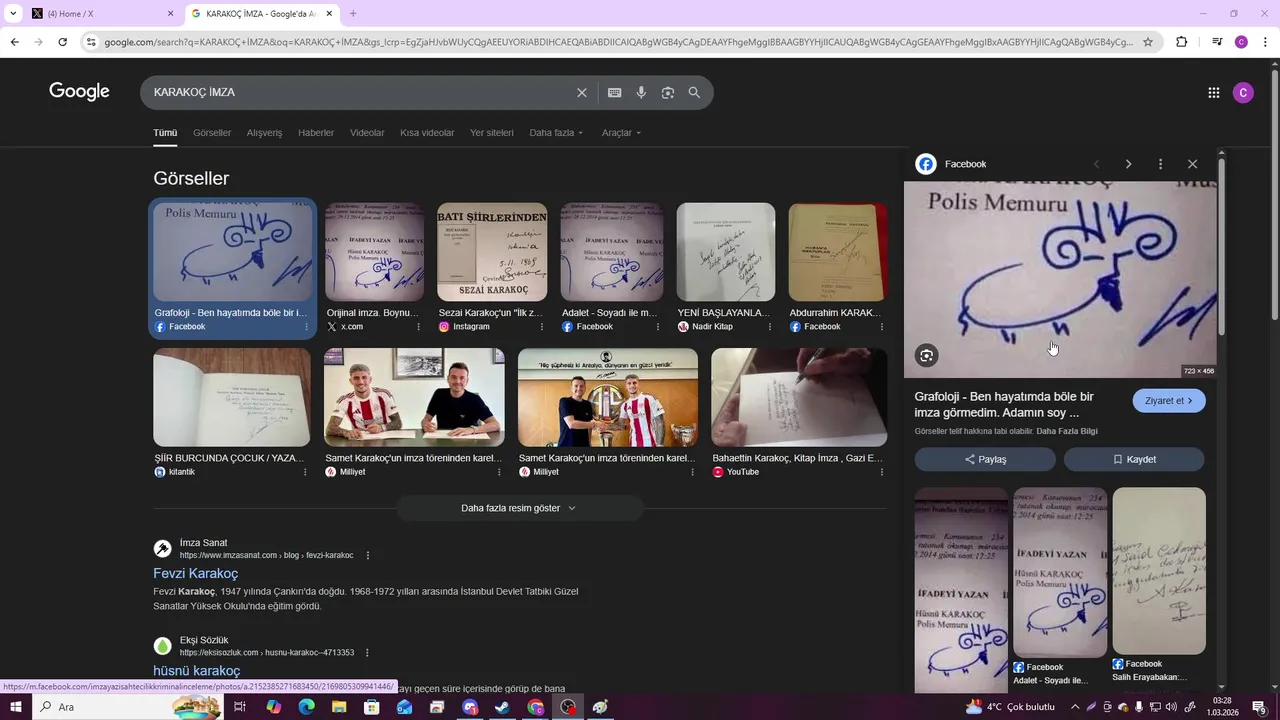Screen dimensions: 1280x720
Task: Expand Daha fazla resim göster
Action: (519, 508)
